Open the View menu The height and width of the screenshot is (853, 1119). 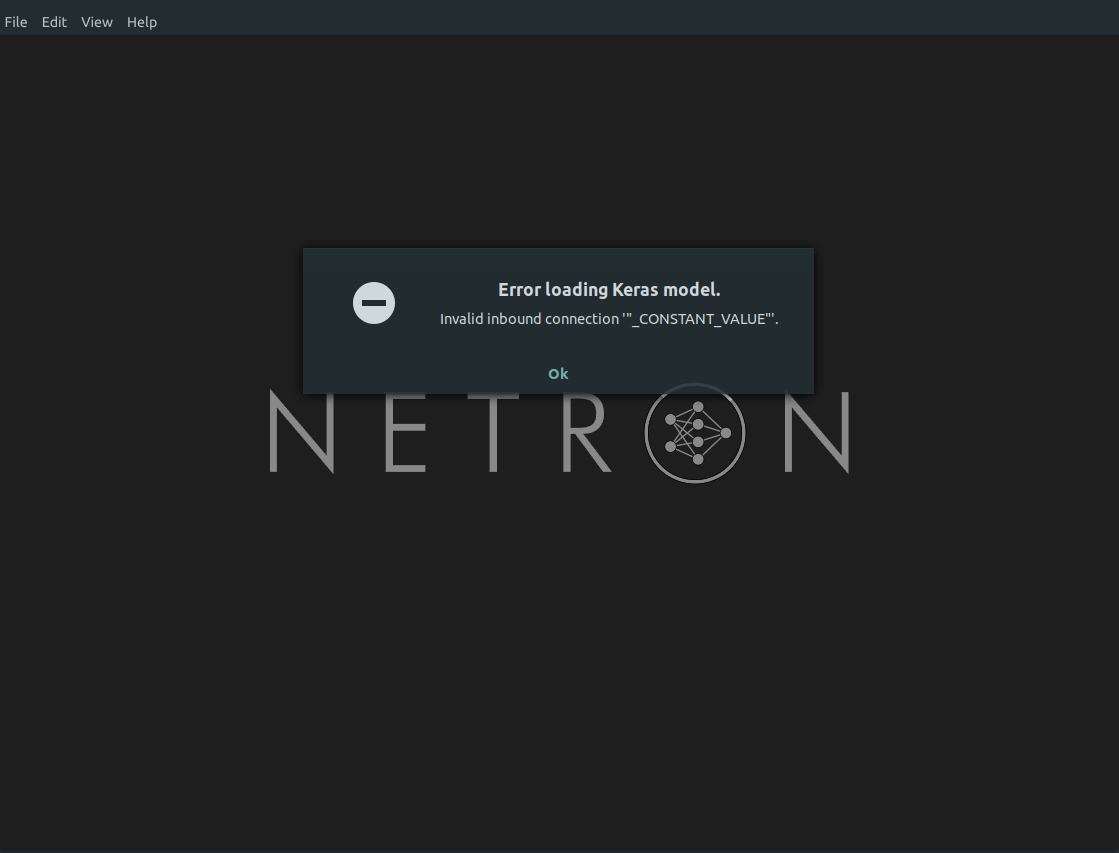click(x=96, y=21)
